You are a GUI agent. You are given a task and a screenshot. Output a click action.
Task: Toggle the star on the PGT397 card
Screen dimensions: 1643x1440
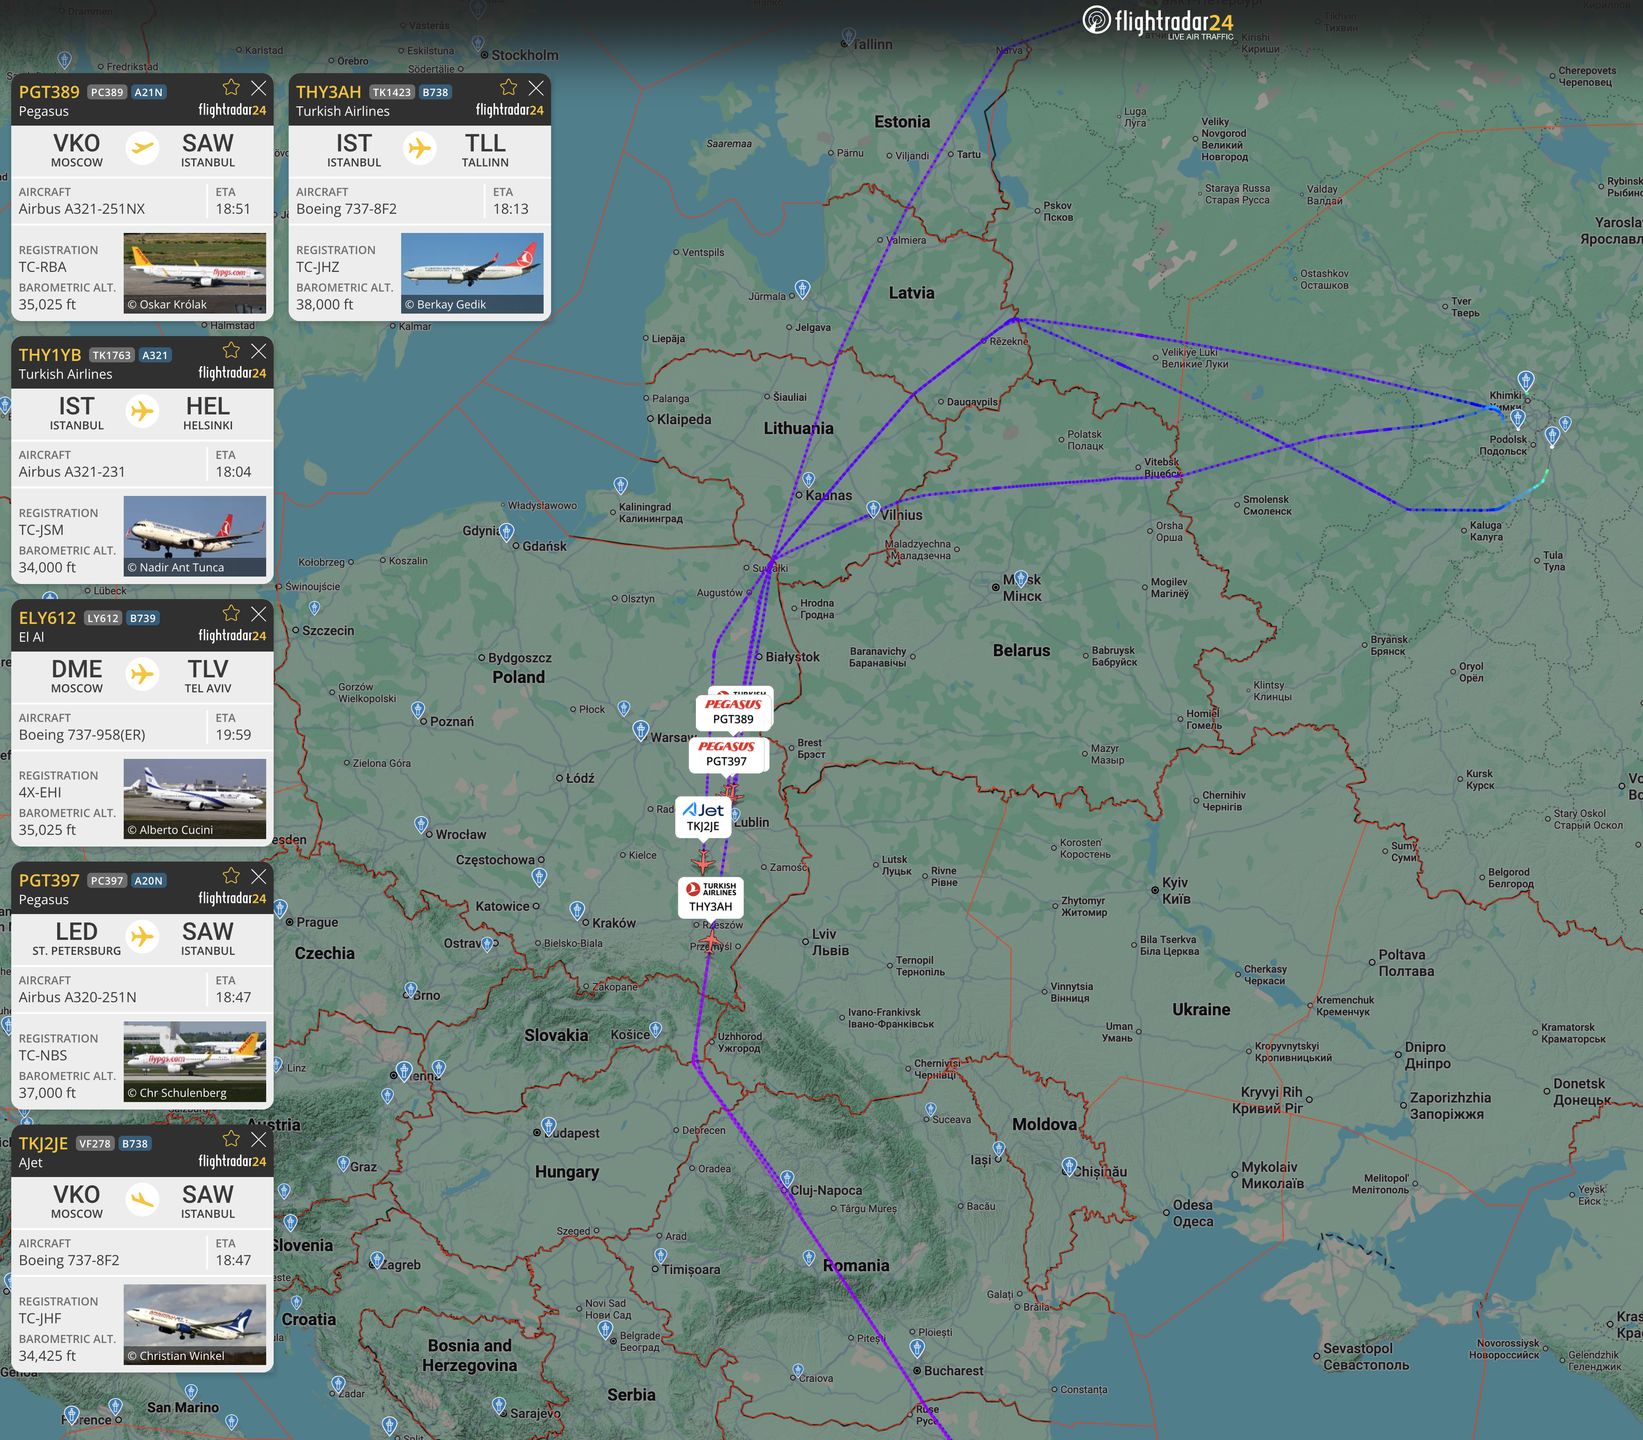pyautogui.click(x=231, y=877)
